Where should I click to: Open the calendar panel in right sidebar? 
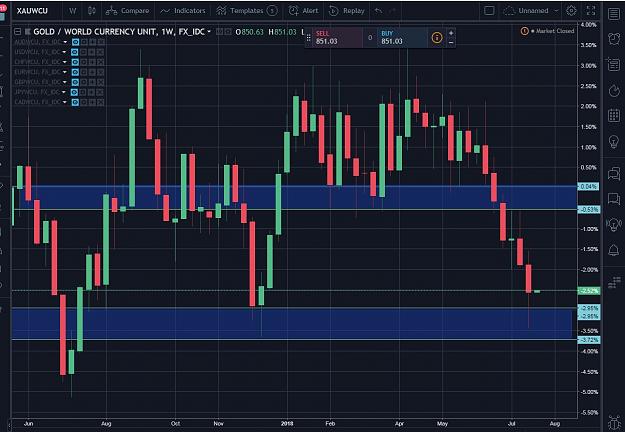click(x=614, y=116)
